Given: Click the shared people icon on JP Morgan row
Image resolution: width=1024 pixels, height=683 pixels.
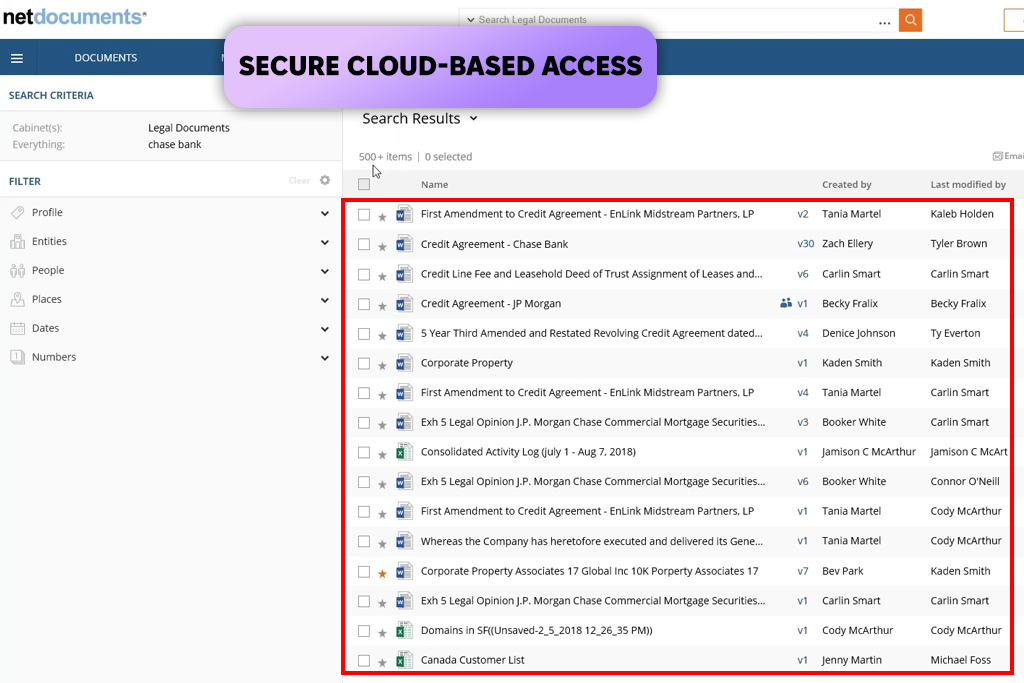Looking at the screenshot, I should click(786, 303).
